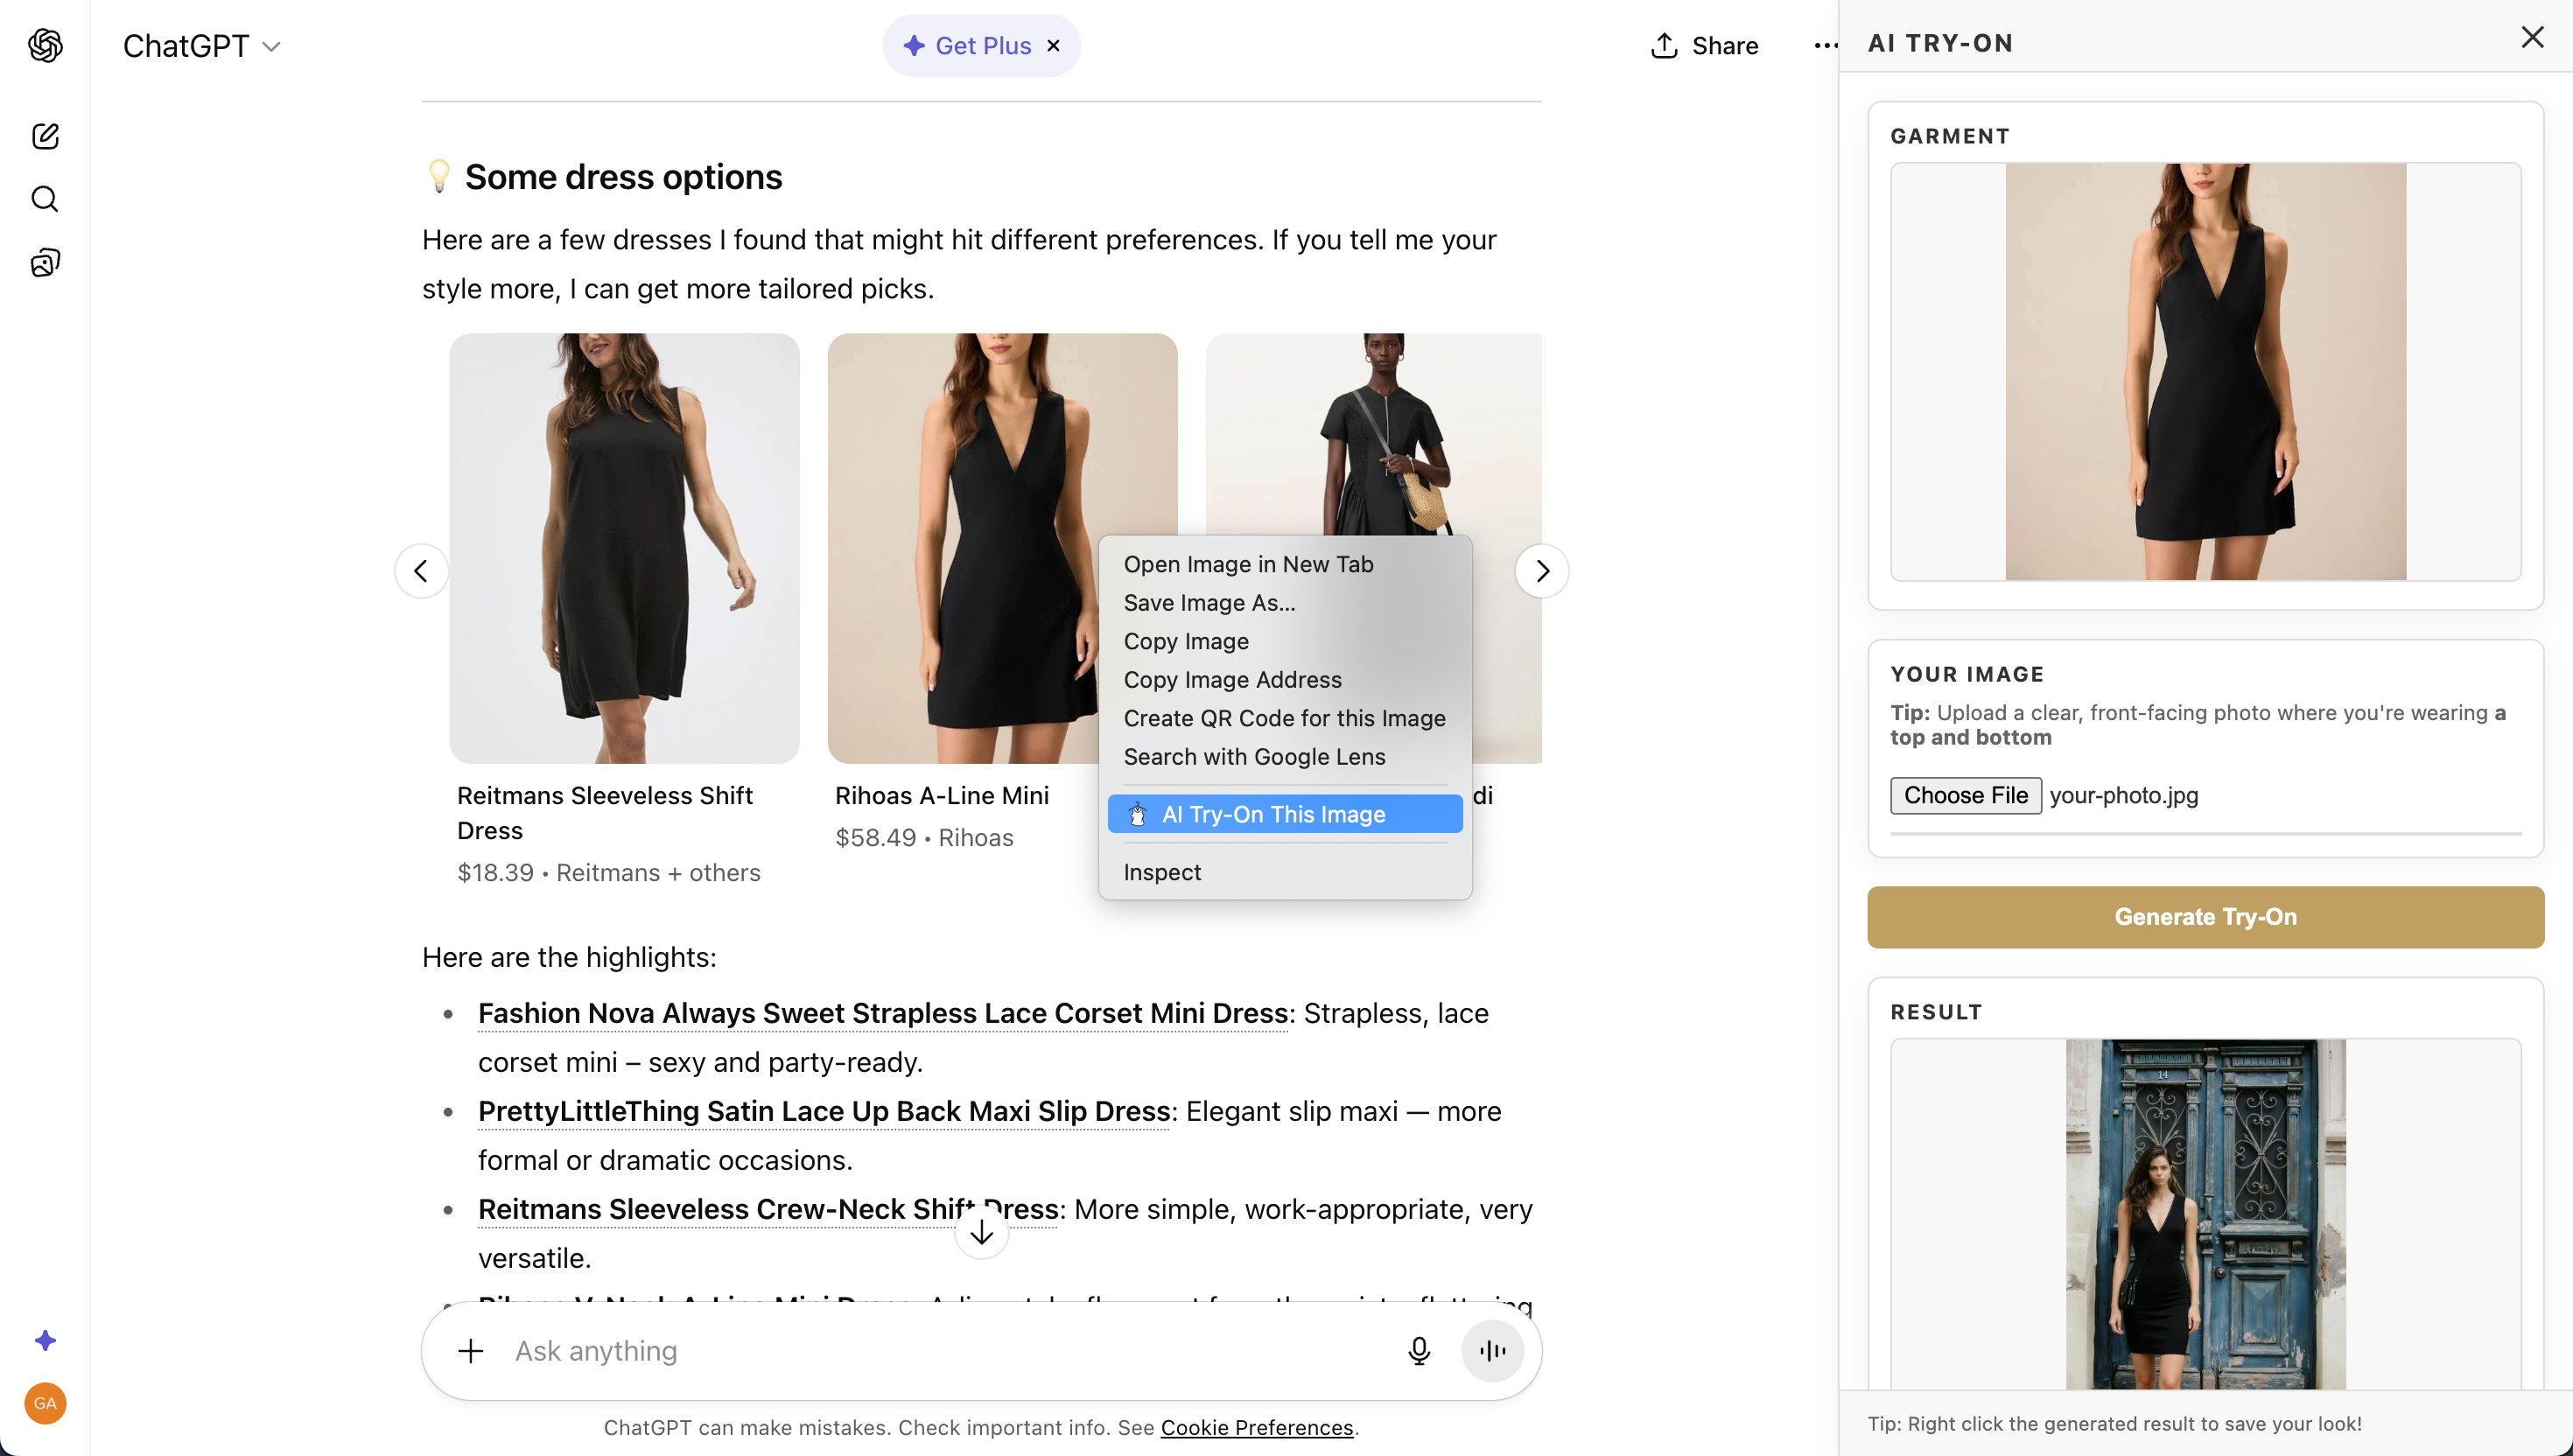Open the Cookie Preferences link
This screenshot has height=1456, width=2573.
click(x=1257, y=1427)
